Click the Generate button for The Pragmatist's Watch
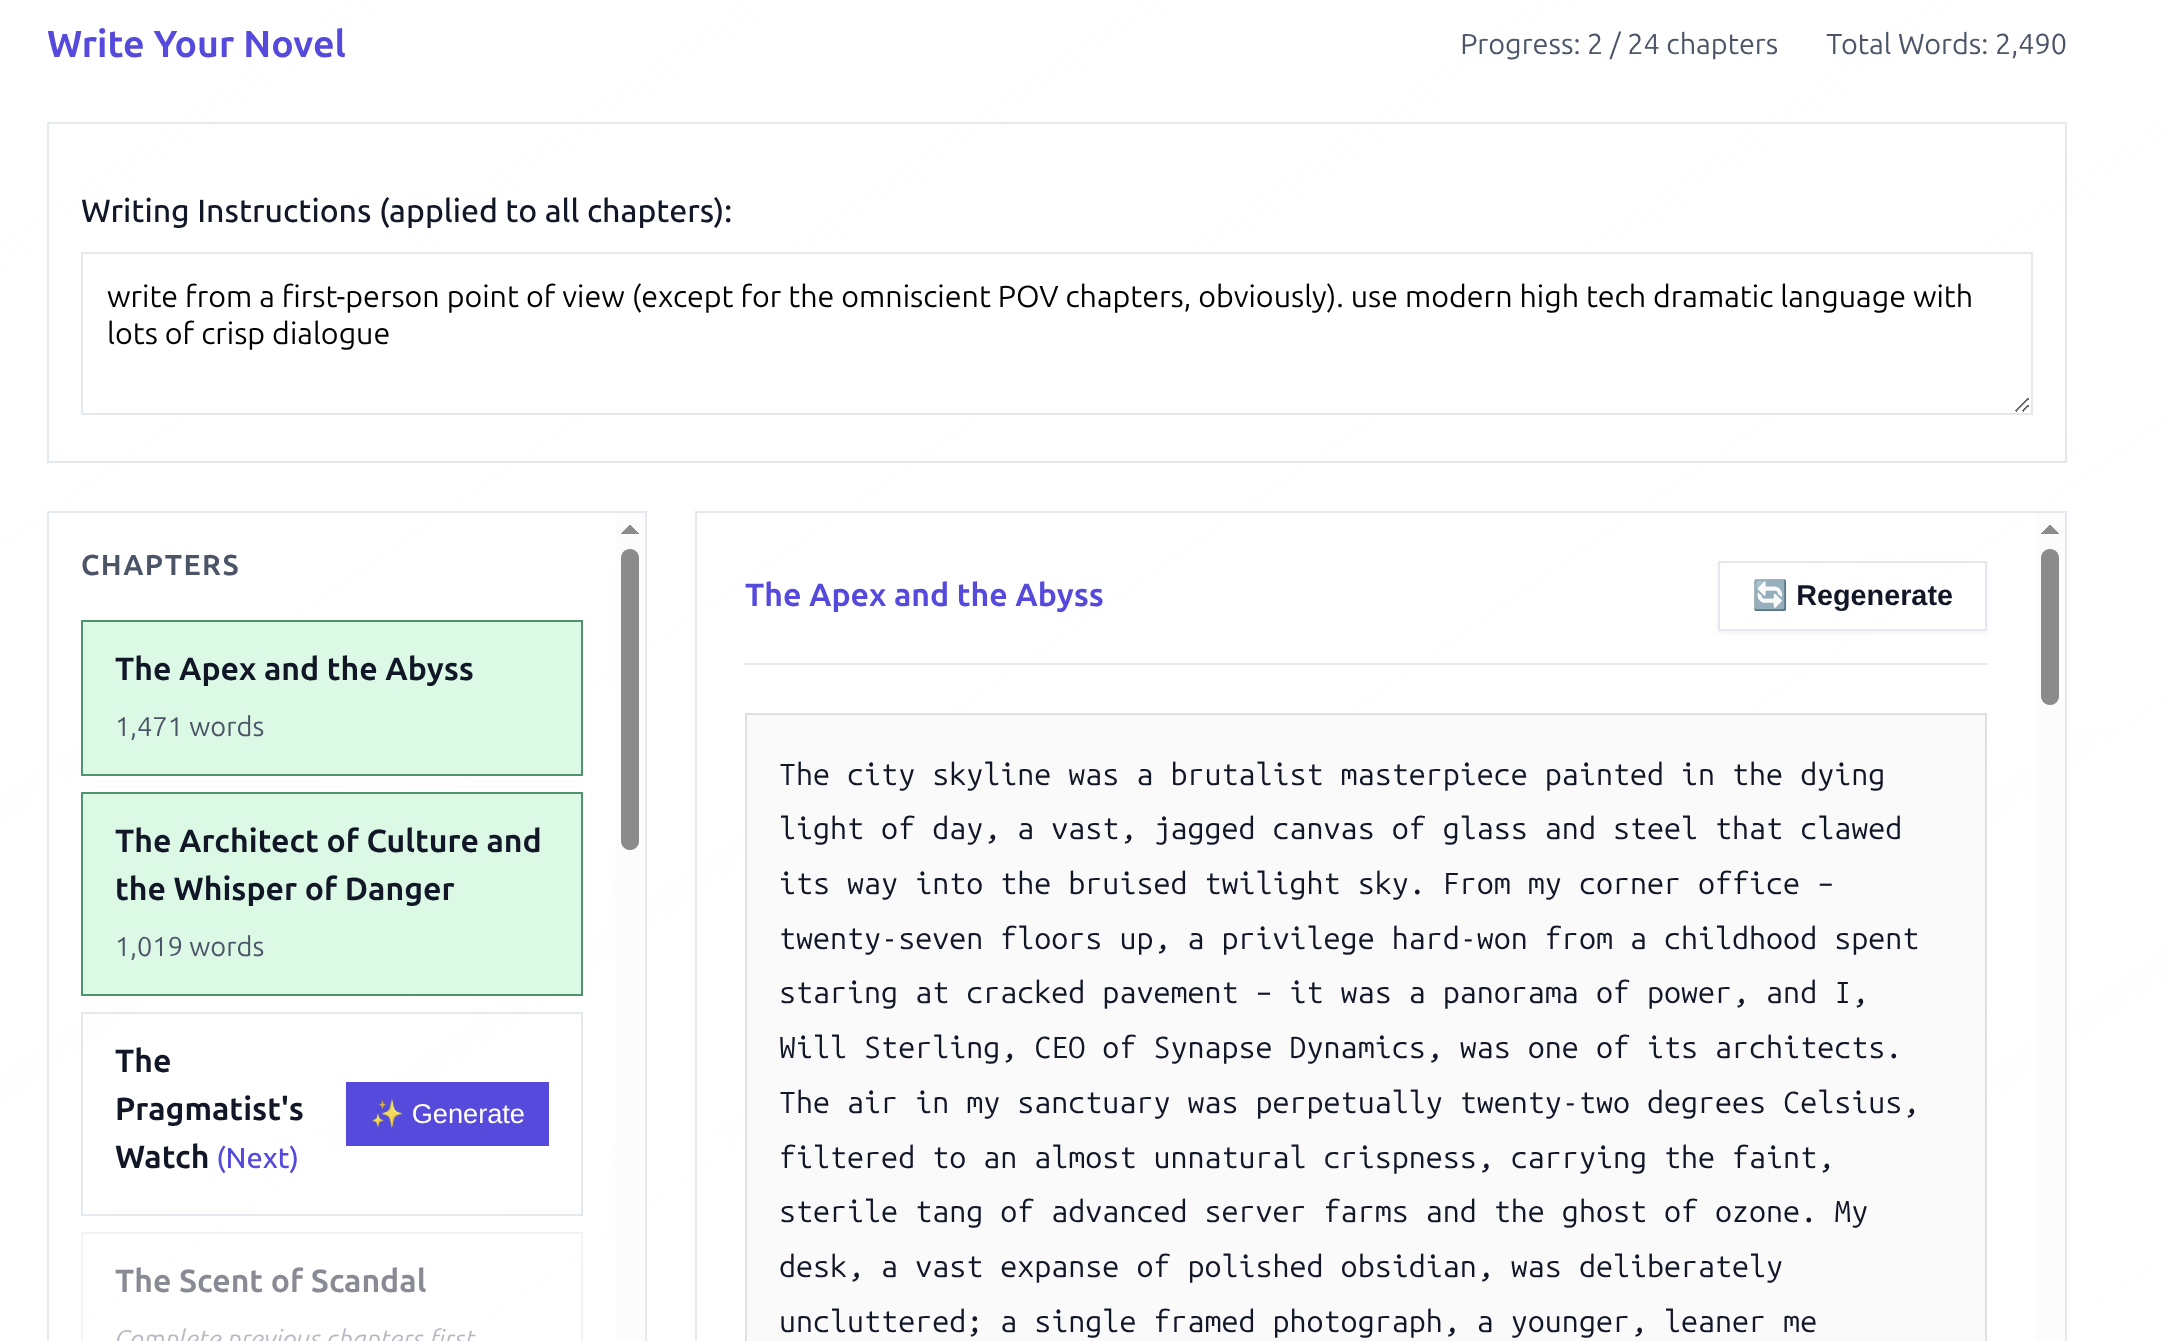The height and width of the screenshot is (1341, 2169). (x=447, y=1114)
